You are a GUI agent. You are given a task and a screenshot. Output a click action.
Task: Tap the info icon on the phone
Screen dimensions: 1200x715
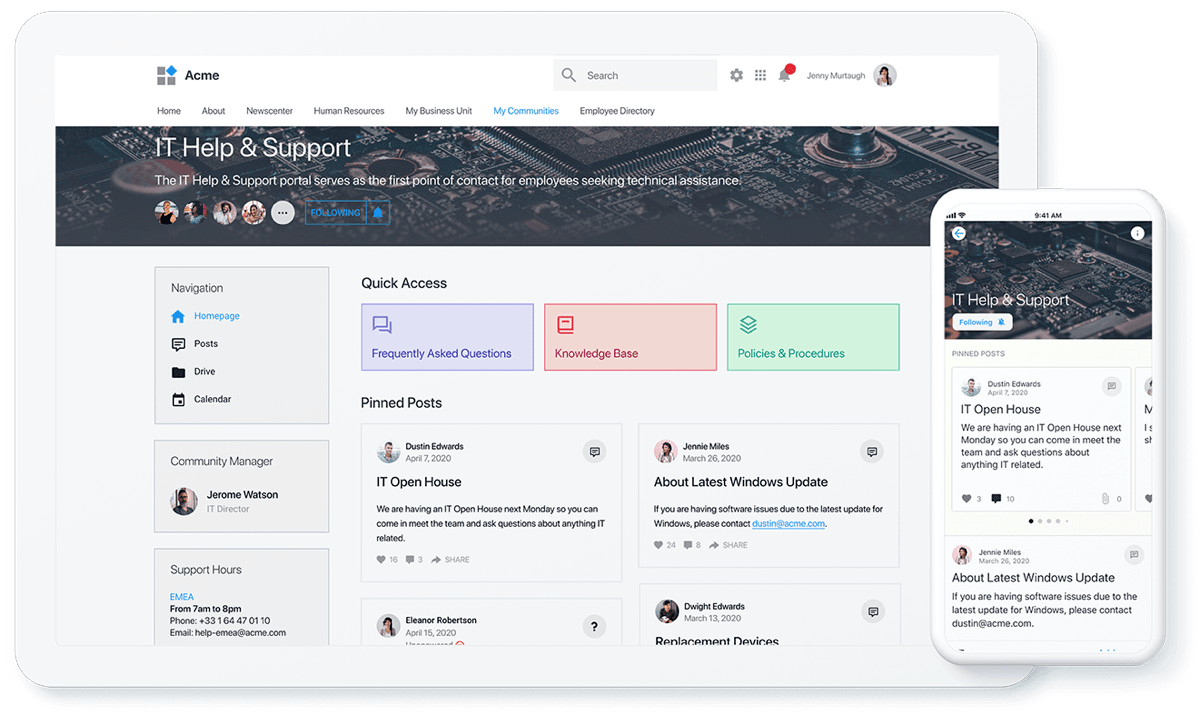[1137, 233]
